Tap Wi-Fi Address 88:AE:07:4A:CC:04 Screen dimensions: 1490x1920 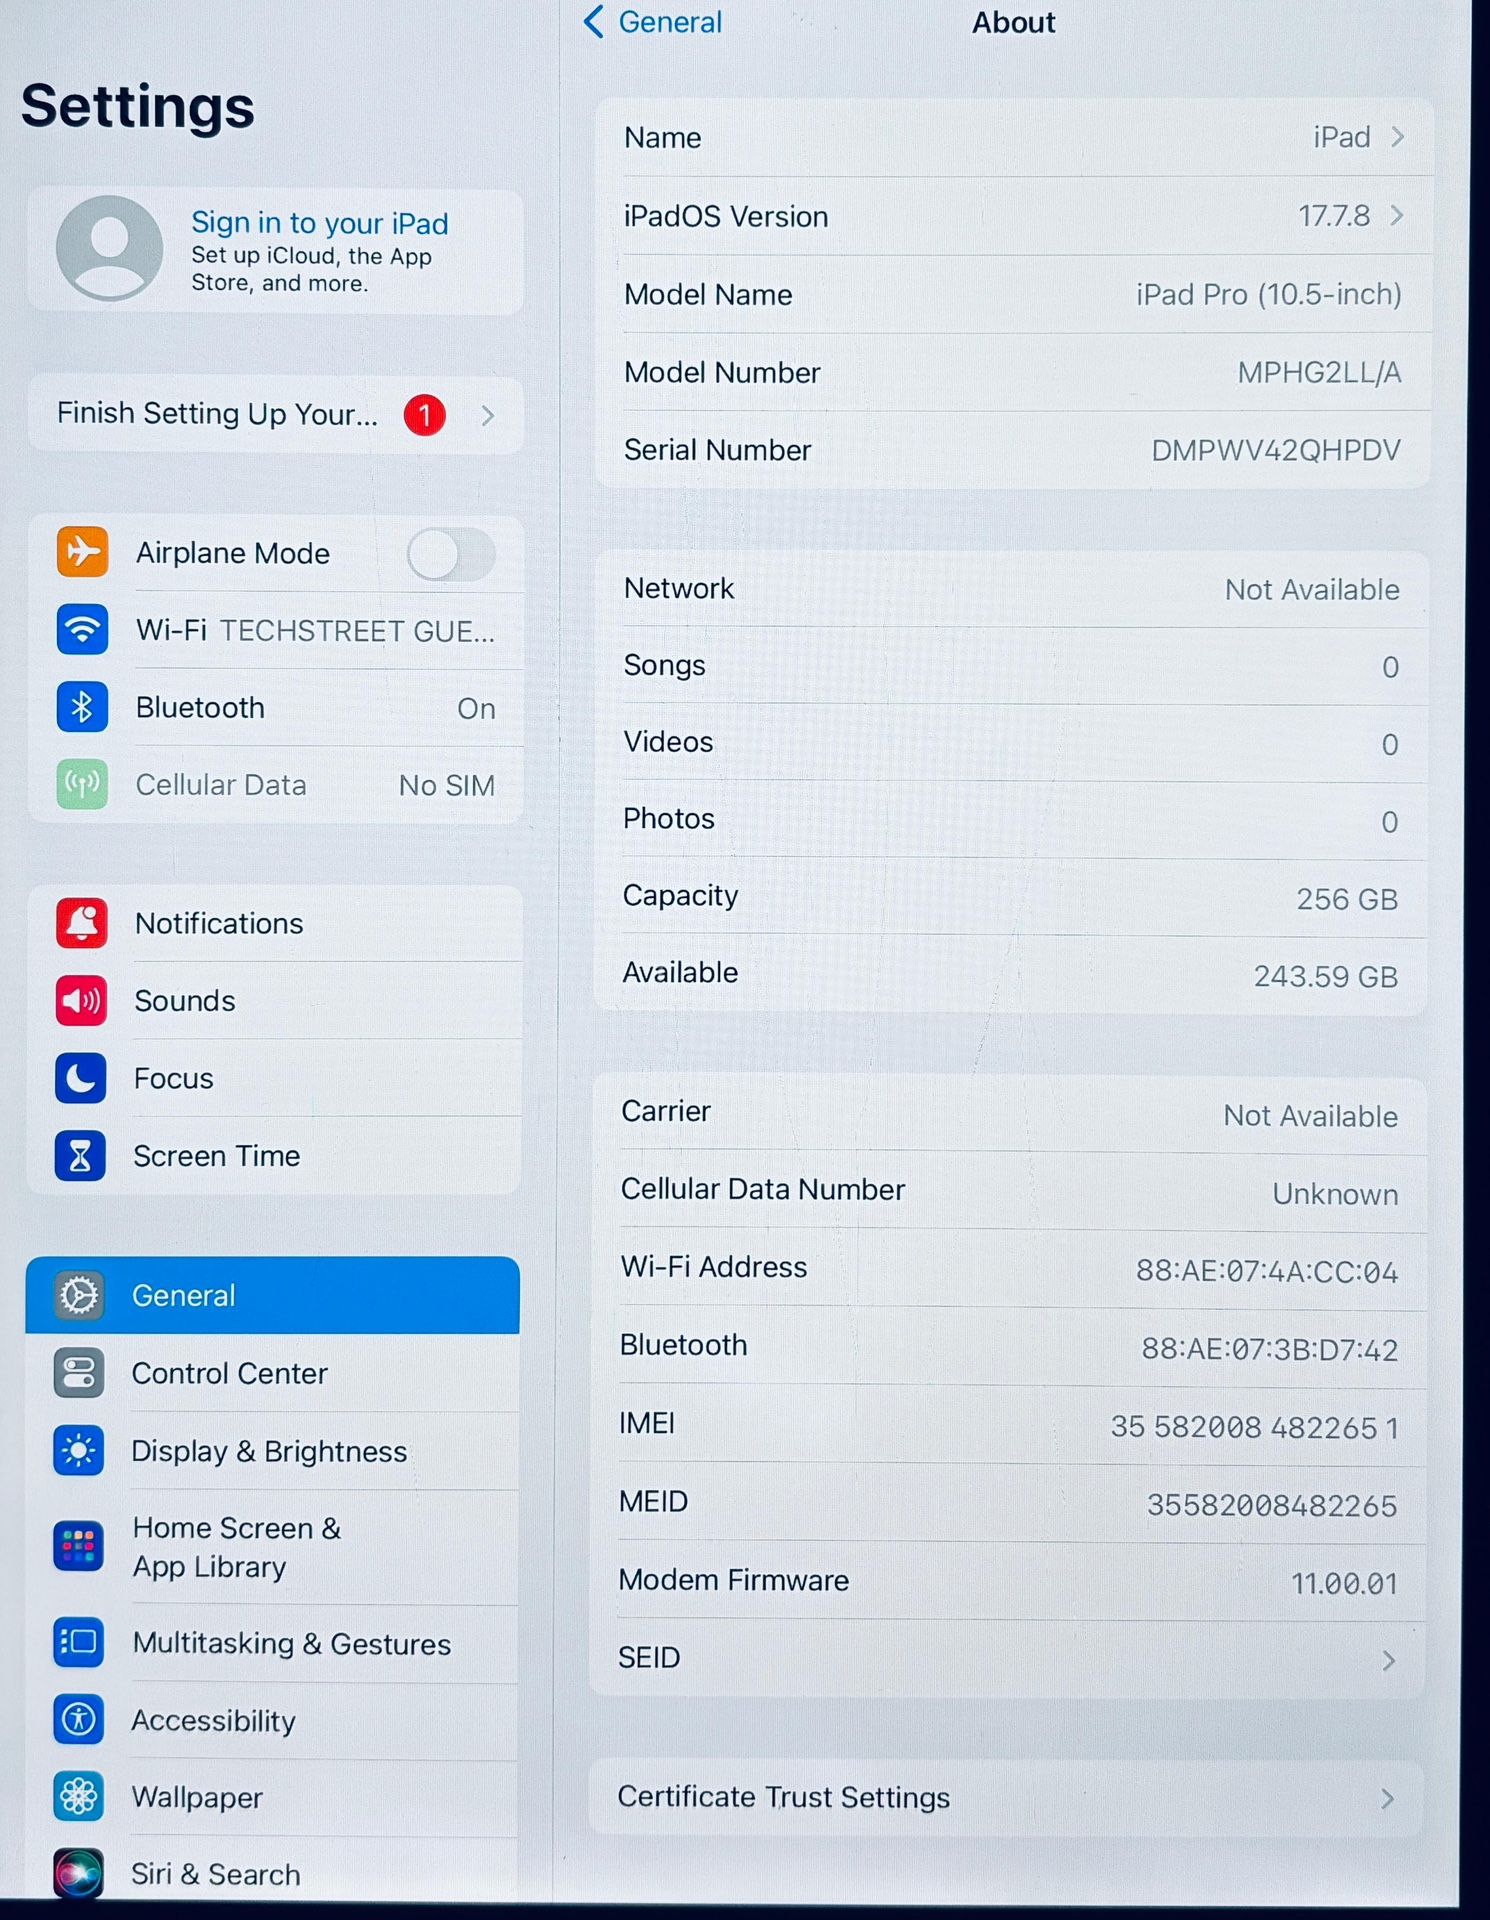[x=1266, y=1271]
